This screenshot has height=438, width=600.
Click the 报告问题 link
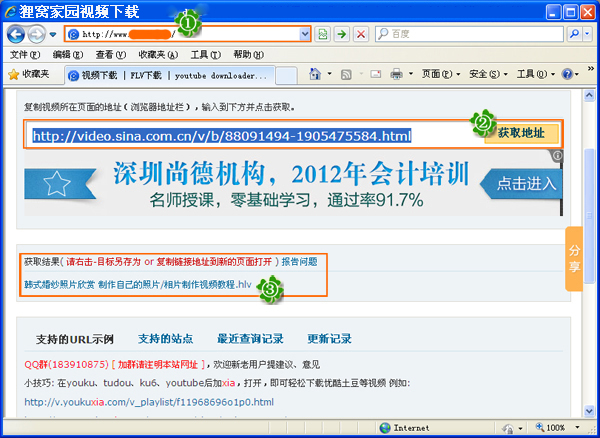tap(300, 262)
